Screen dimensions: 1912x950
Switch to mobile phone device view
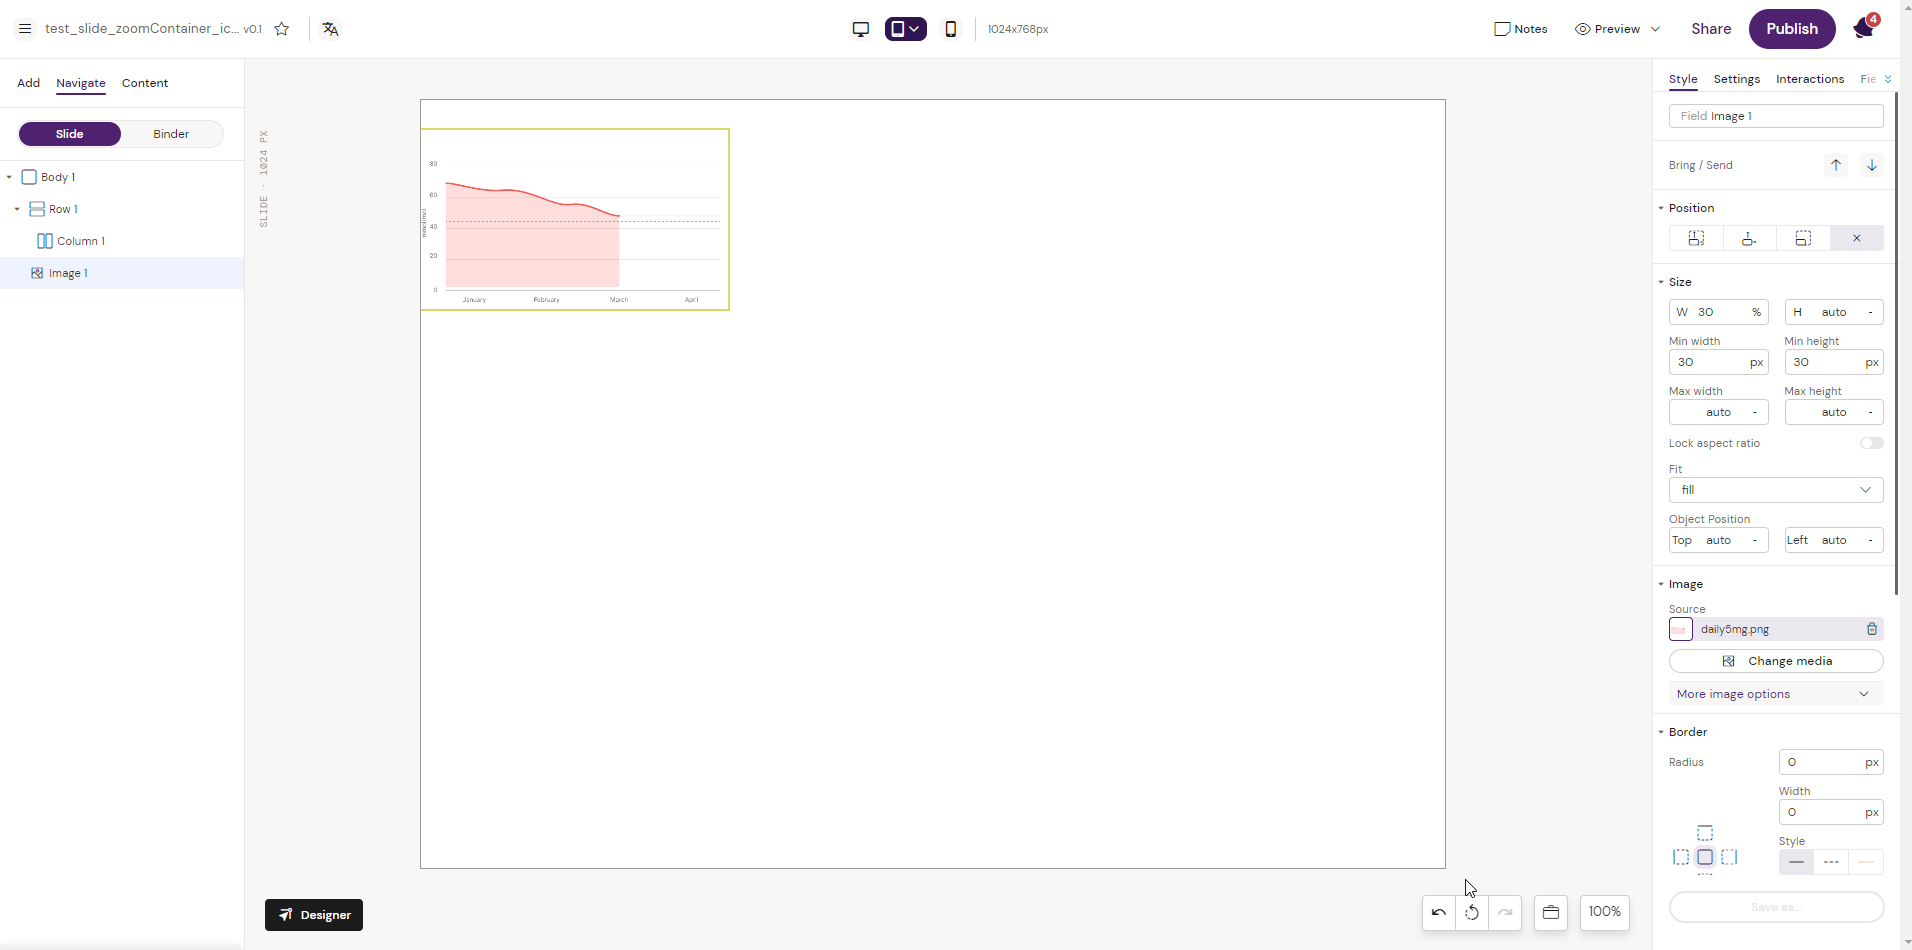950,29
